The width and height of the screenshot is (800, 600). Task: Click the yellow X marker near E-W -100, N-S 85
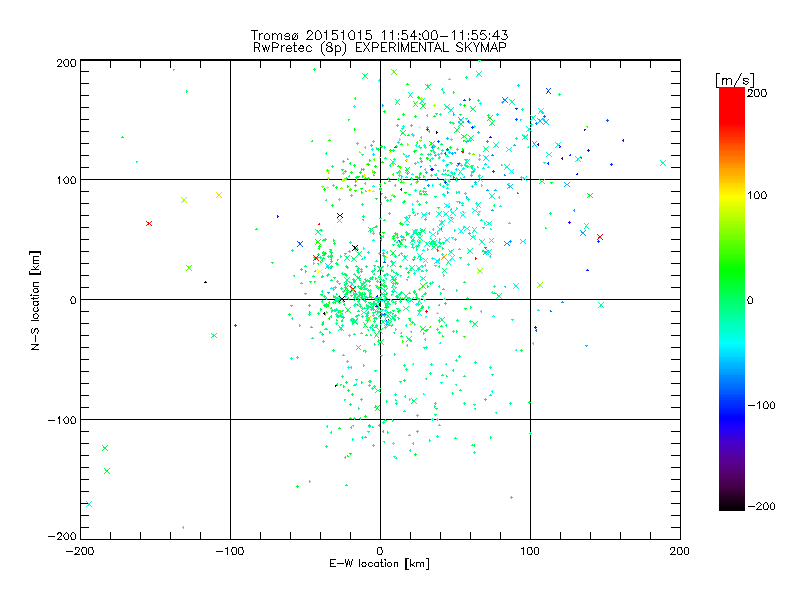[x=219, y=195]
